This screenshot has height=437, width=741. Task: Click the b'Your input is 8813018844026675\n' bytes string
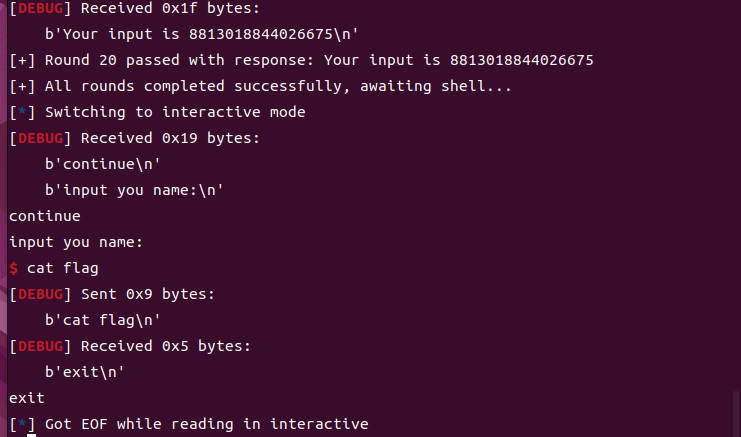coord(202,35)
